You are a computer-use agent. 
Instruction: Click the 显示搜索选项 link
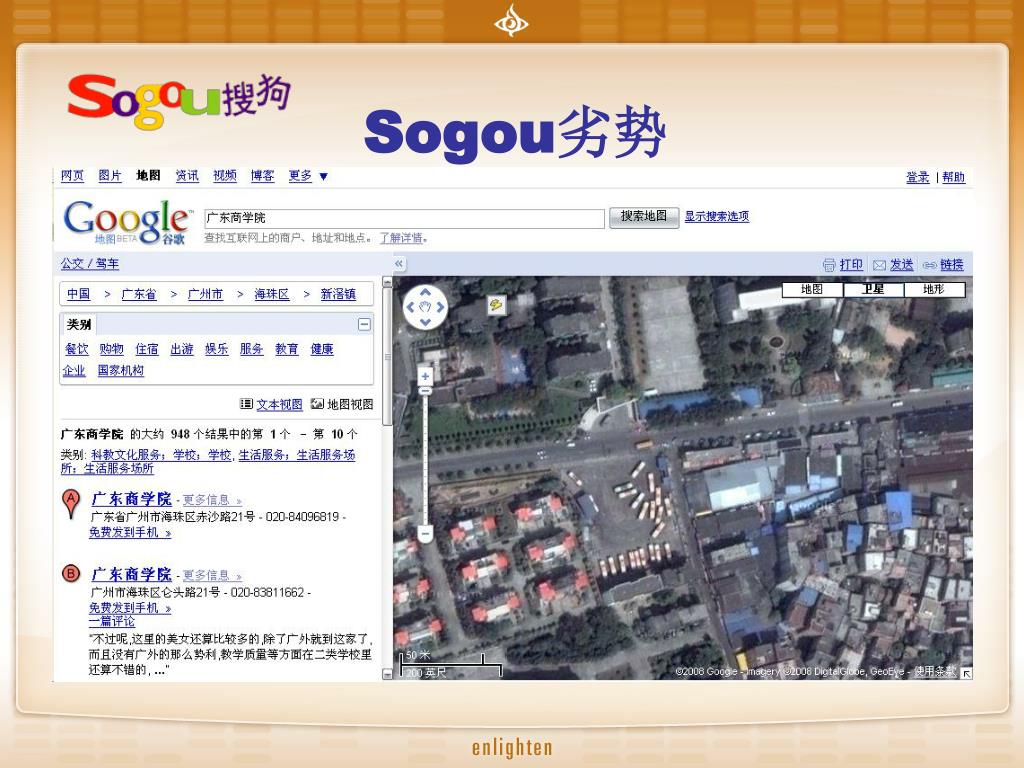pos(716,217)
